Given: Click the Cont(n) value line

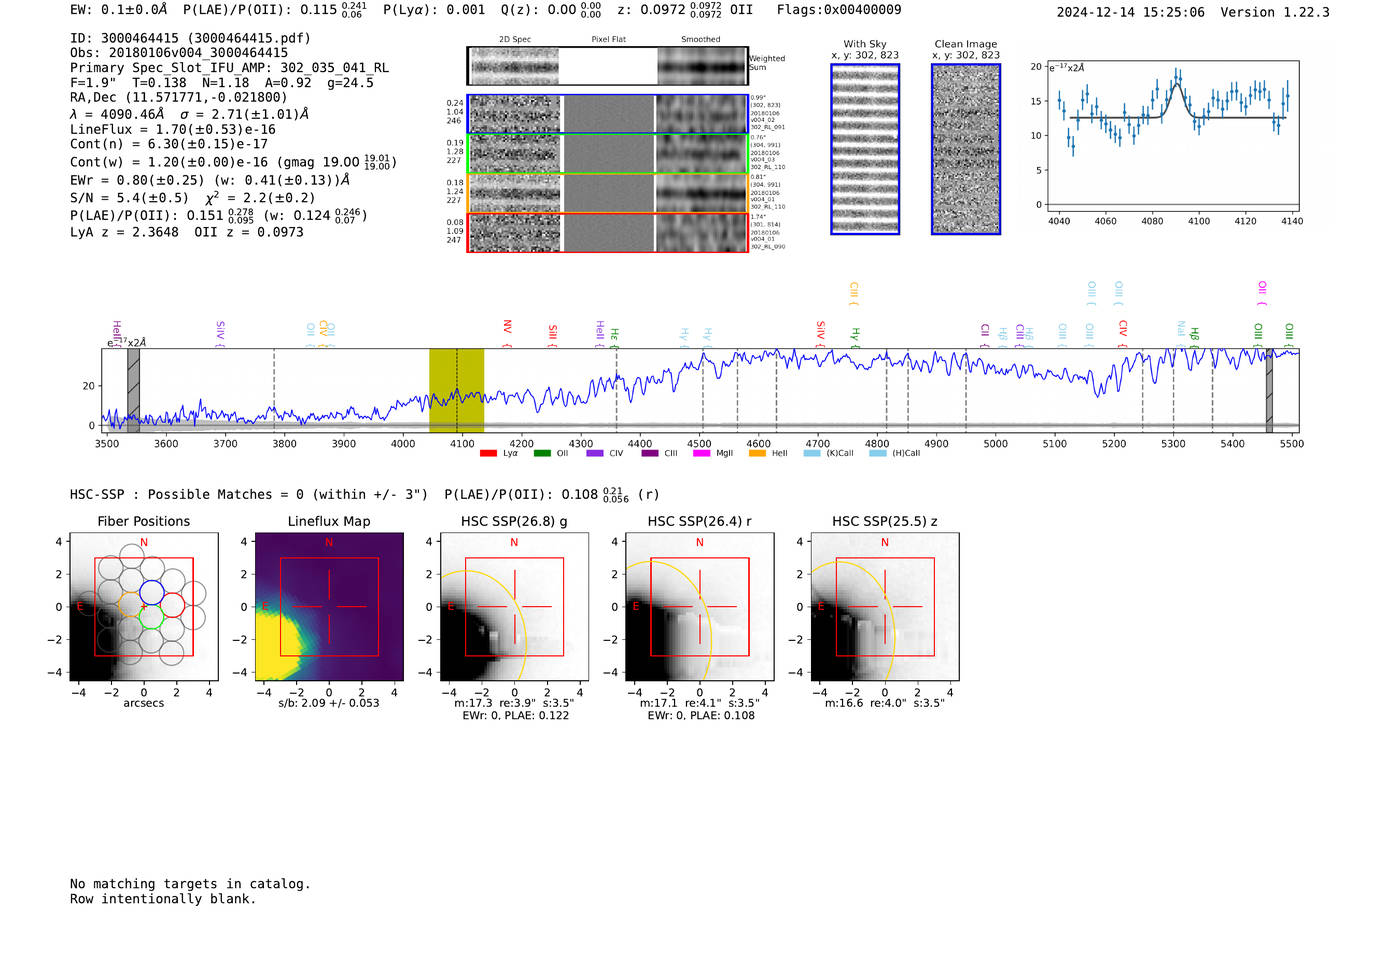Looking at the screenshot, I should [x=169, y=144].
